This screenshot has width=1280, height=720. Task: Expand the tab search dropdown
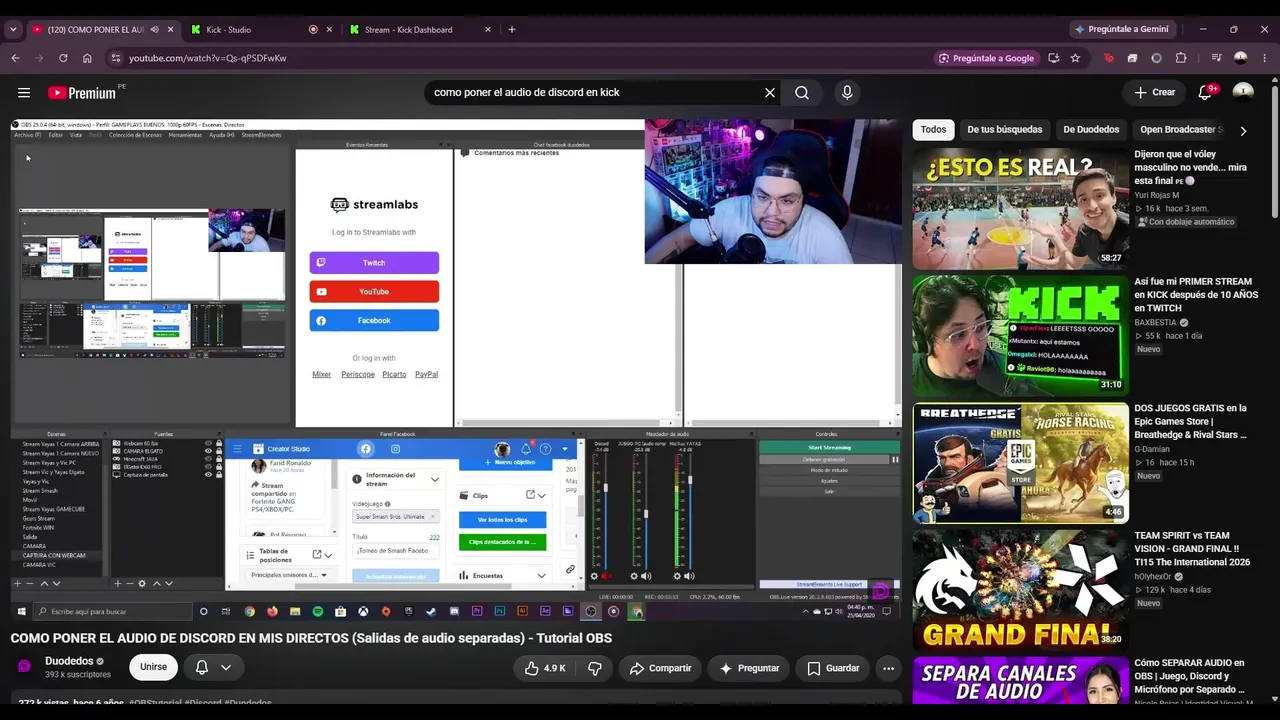tap(13, 30)
